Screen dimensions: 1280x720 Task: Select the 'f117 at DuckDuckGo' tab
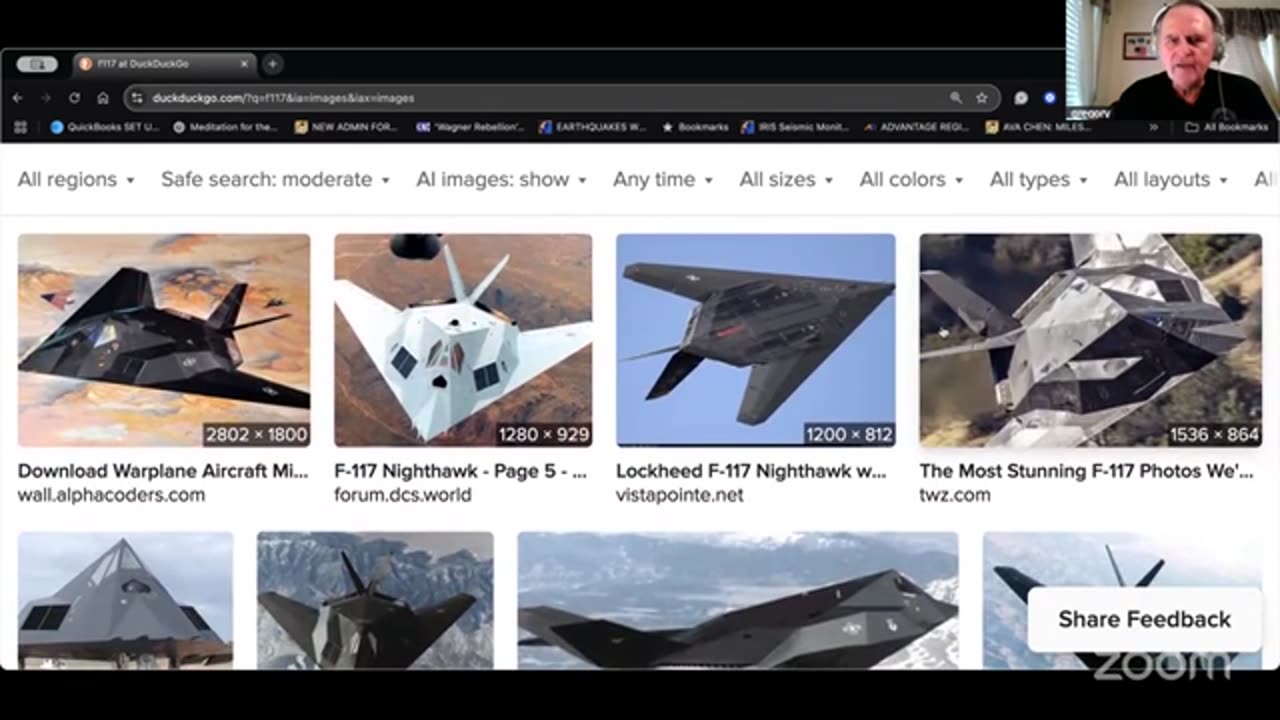(x=164, y=64)
